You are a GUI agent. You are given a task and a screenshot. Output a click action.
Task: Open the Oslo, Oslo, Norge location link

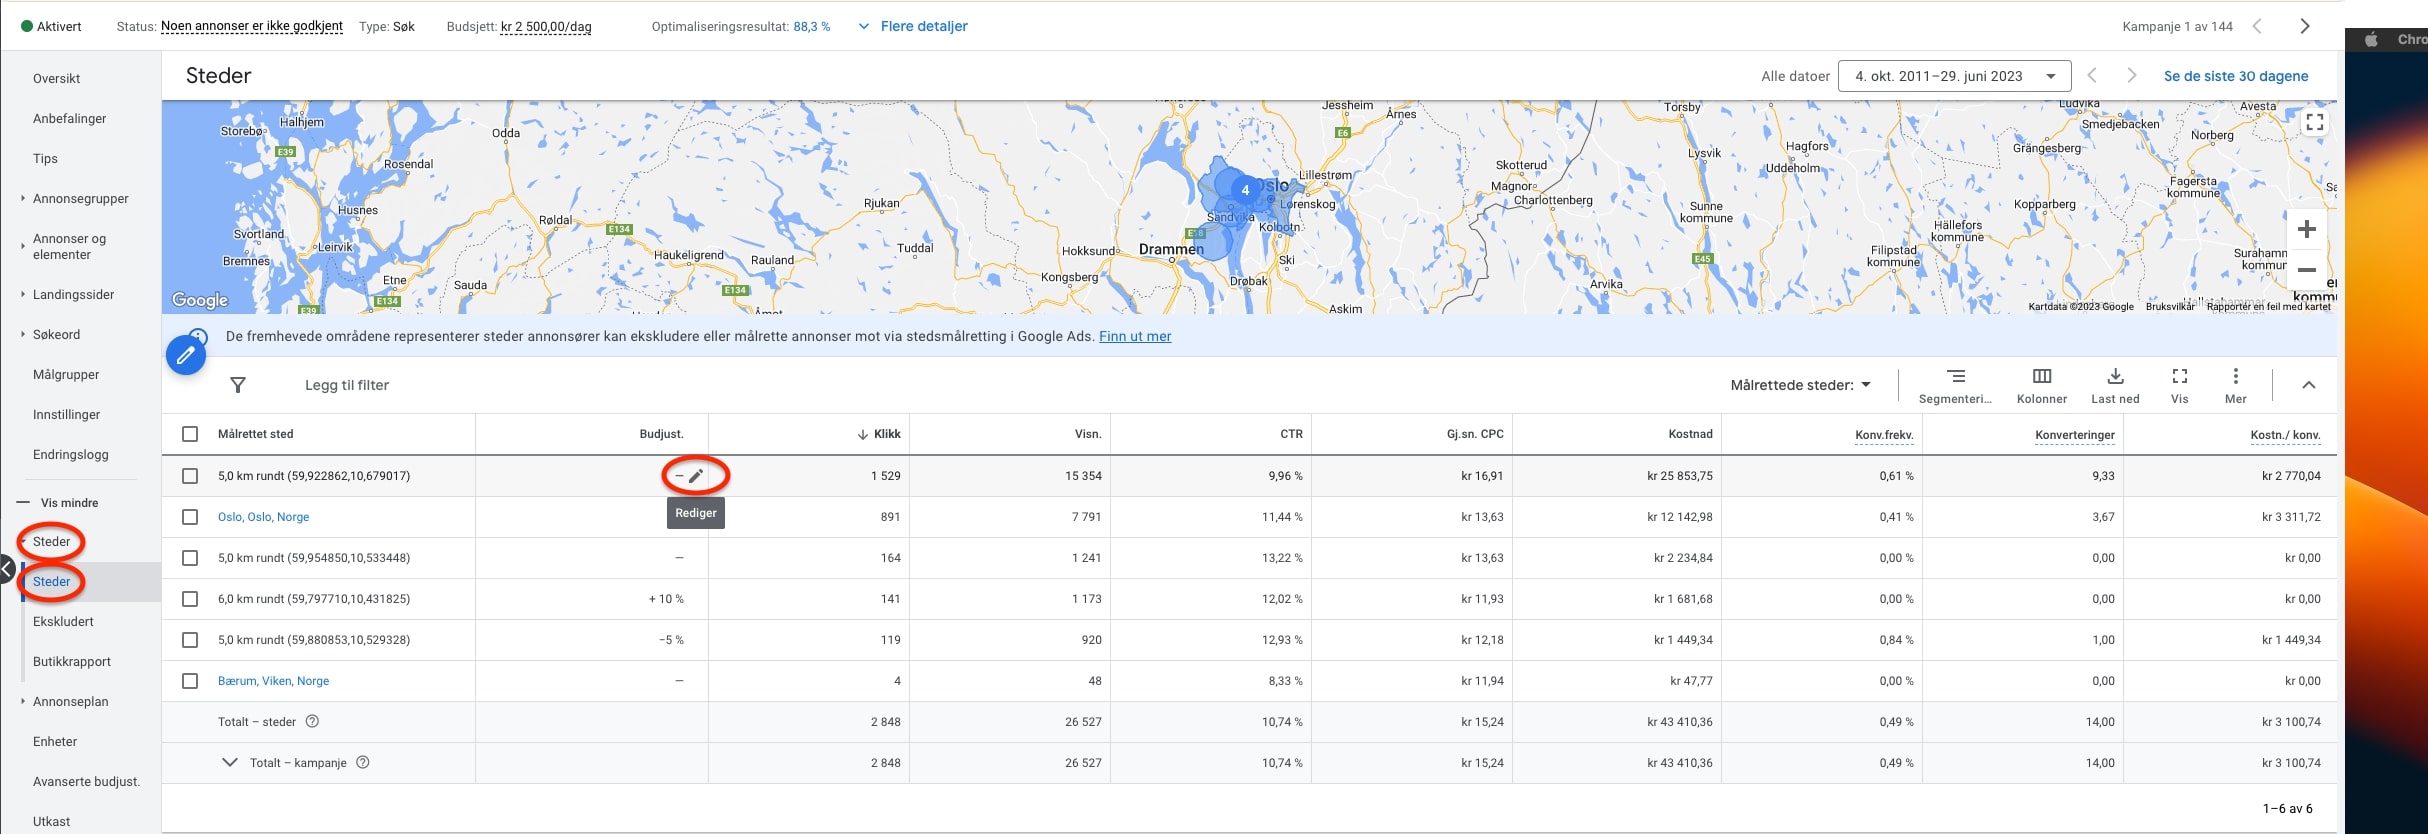[x=264, y=517]
